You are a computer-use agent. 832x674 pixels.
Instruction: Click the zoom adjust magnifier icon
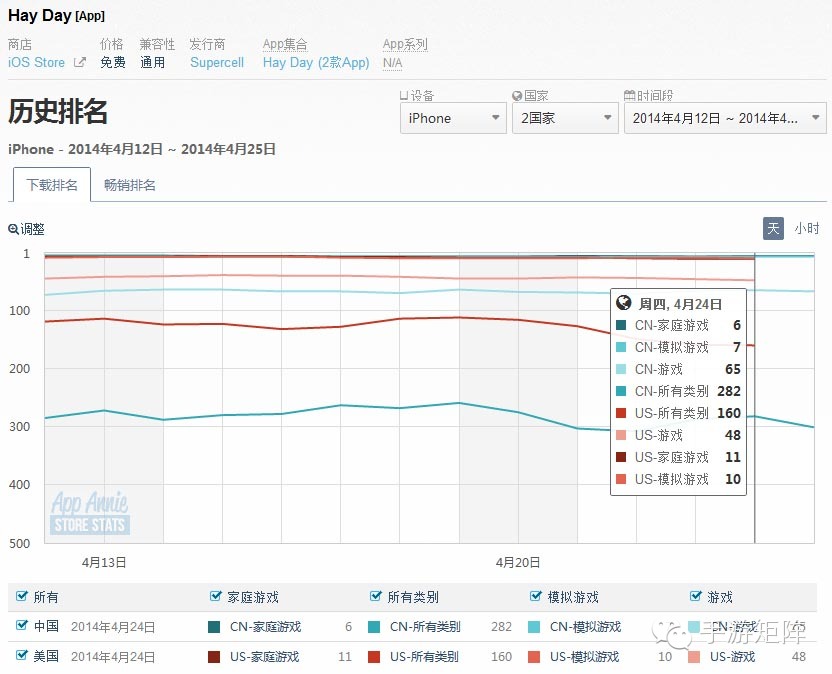[x=13, y=229]
